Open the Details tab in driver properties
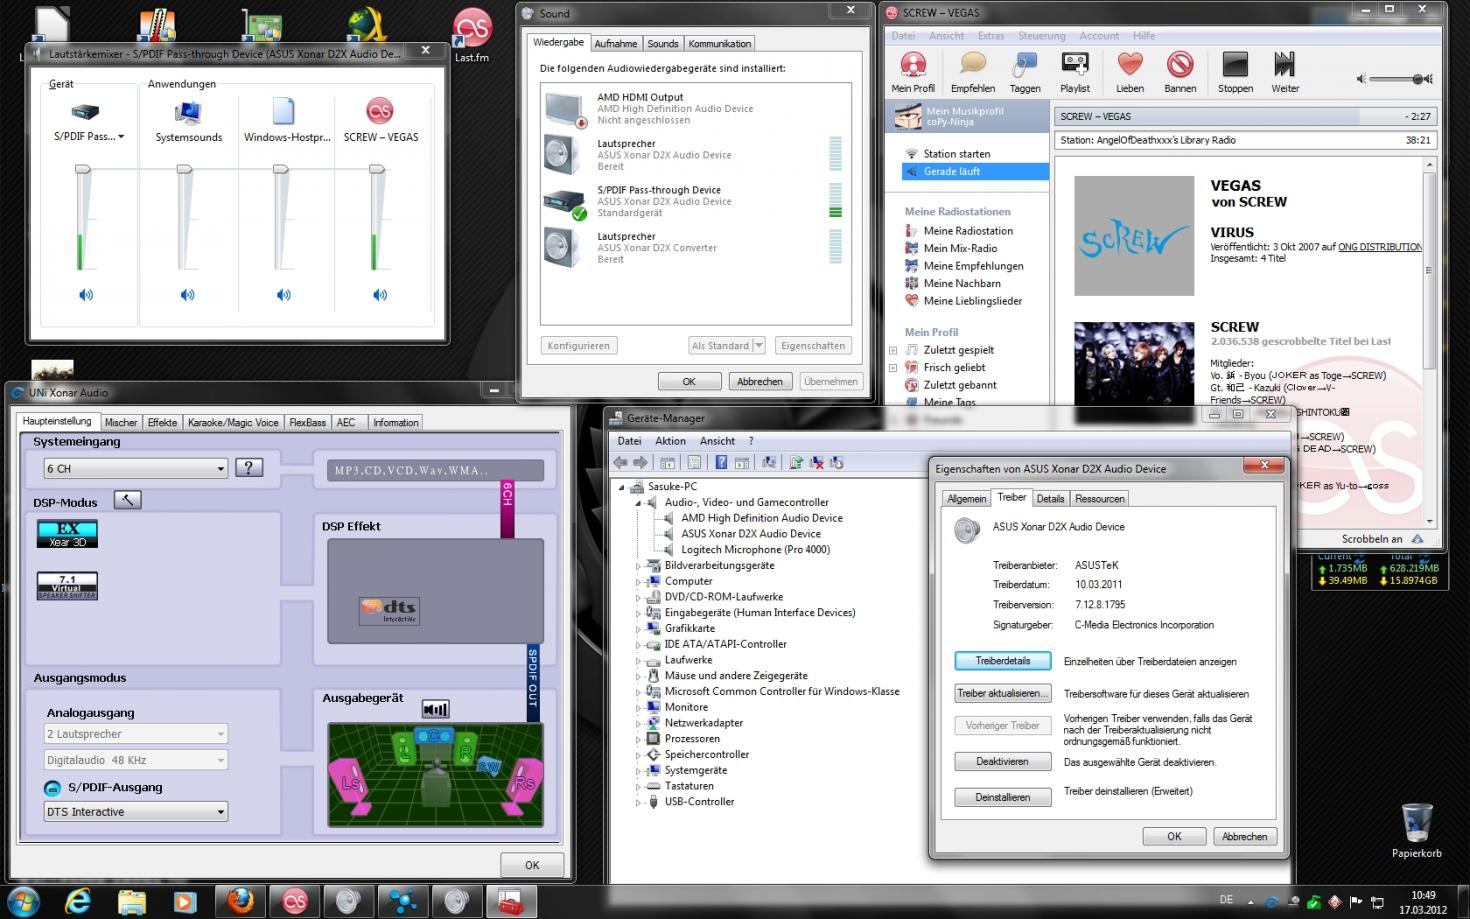Viewport: 1470px width, 919px height. [1050, 498]
